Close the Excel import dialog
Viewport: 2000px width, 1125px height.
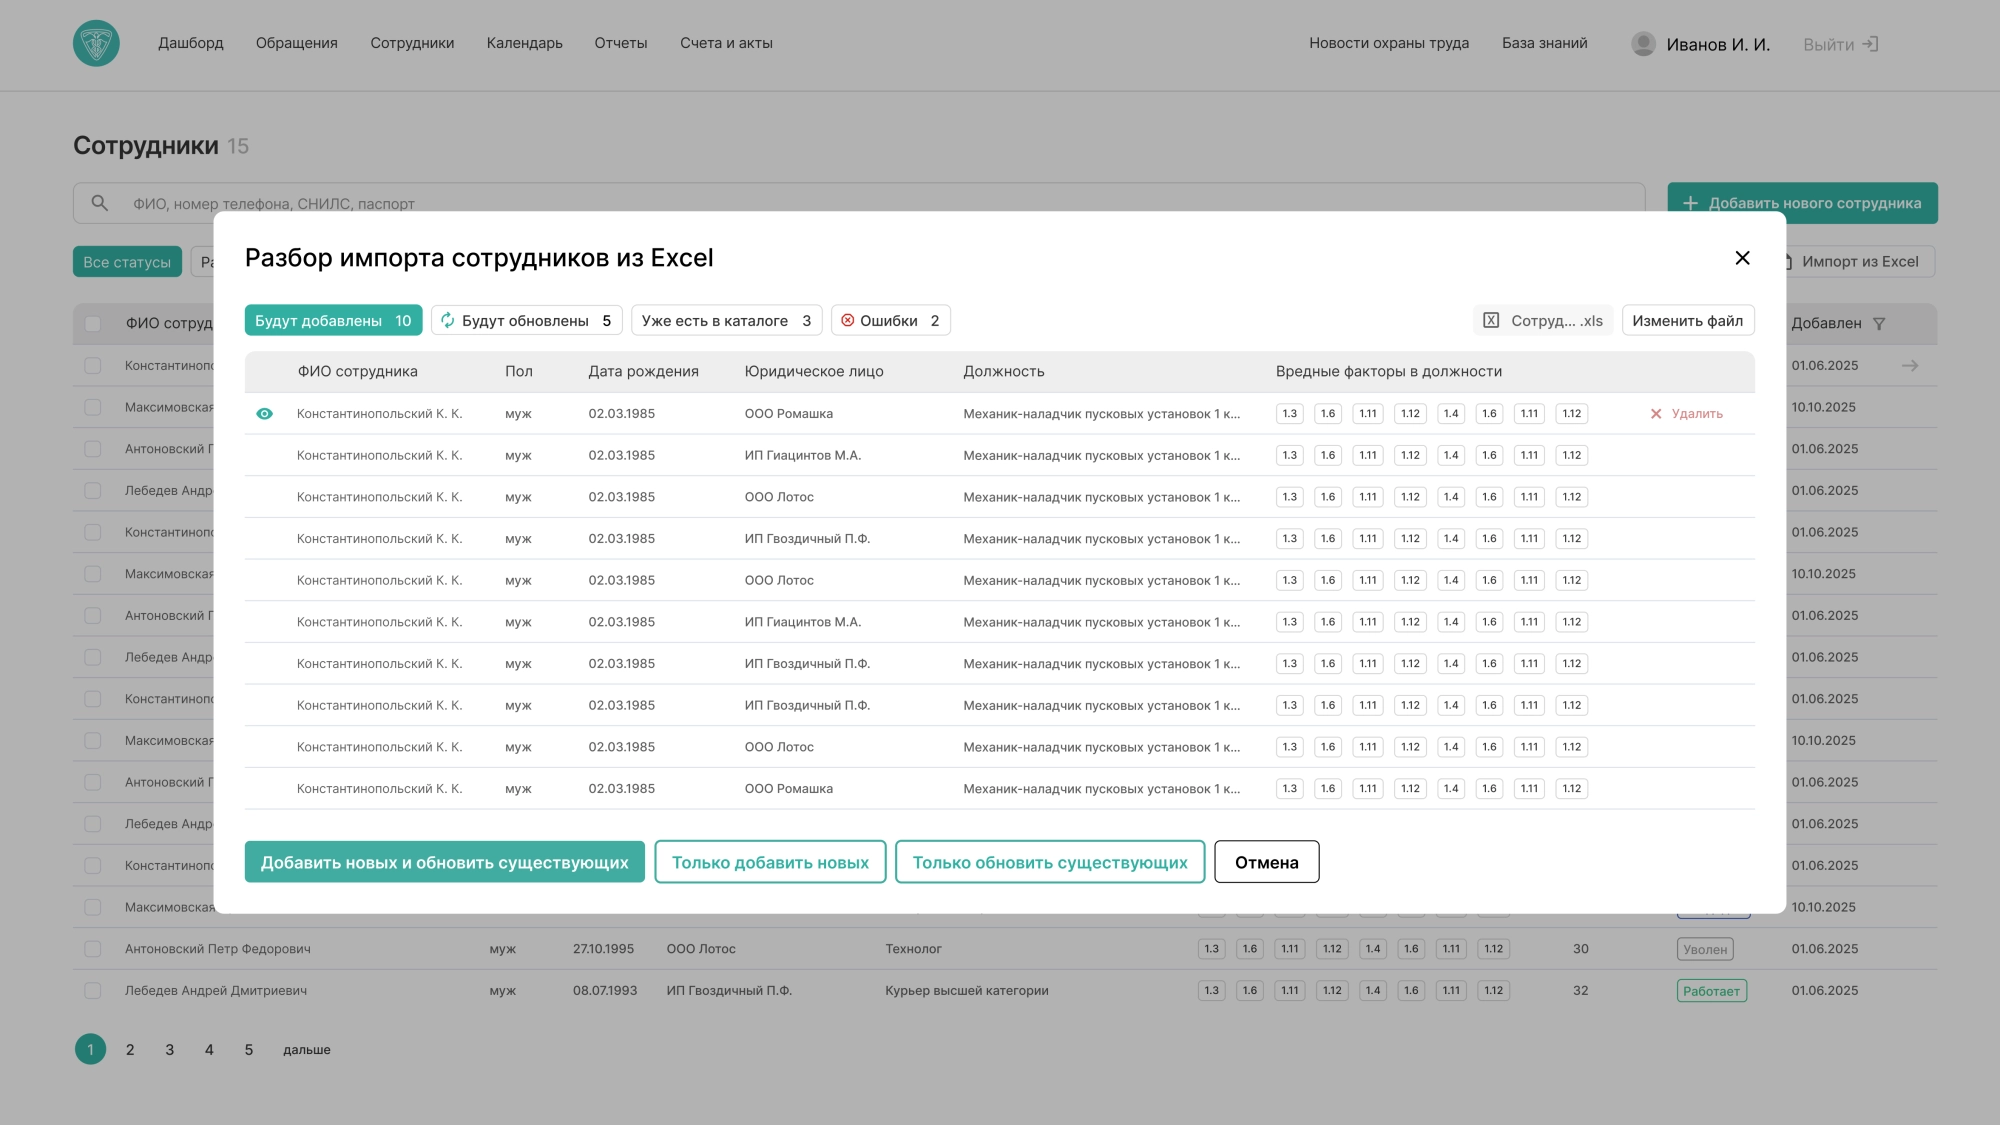click(x=1742, y=258)
